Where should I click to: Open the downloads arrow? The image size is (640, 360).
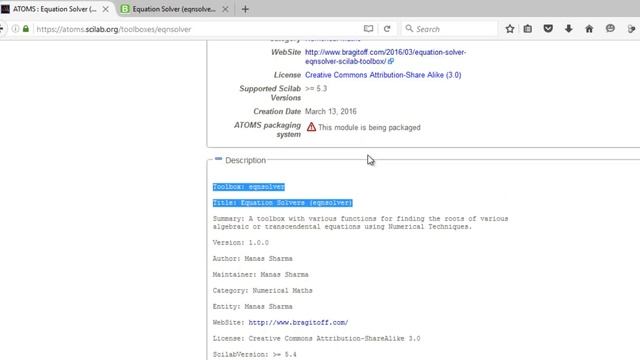[x=569, y=29]
